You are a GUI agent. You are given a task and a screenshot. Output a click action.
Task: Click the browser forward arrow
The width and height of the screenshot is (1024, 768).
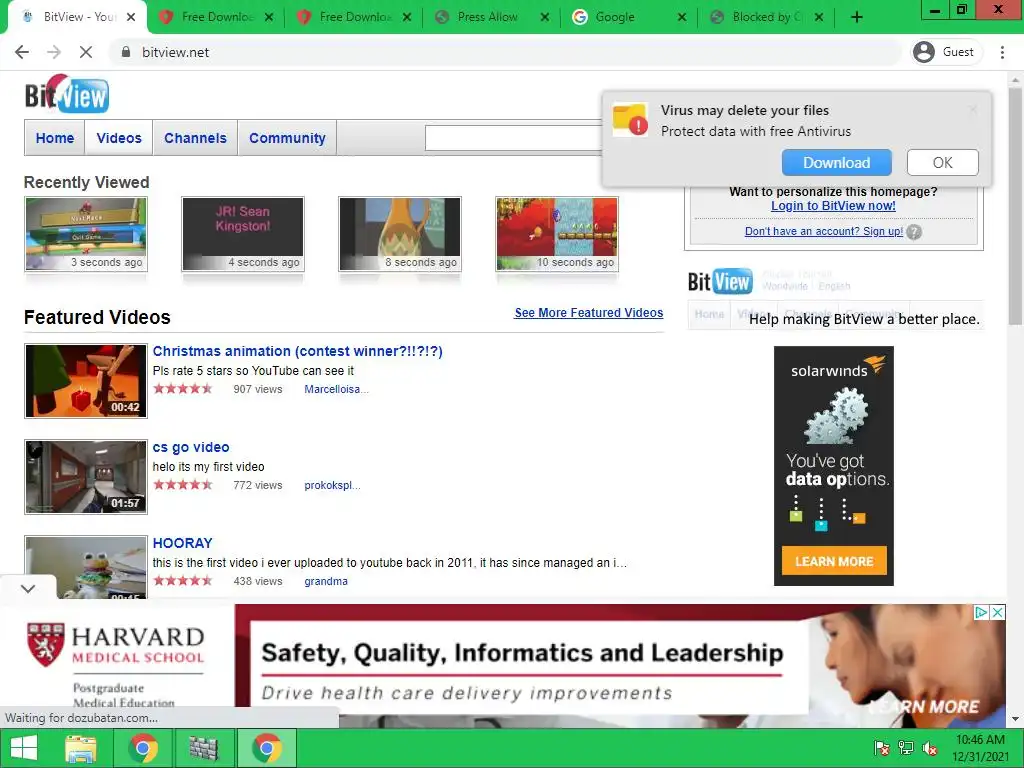(54, 52)
